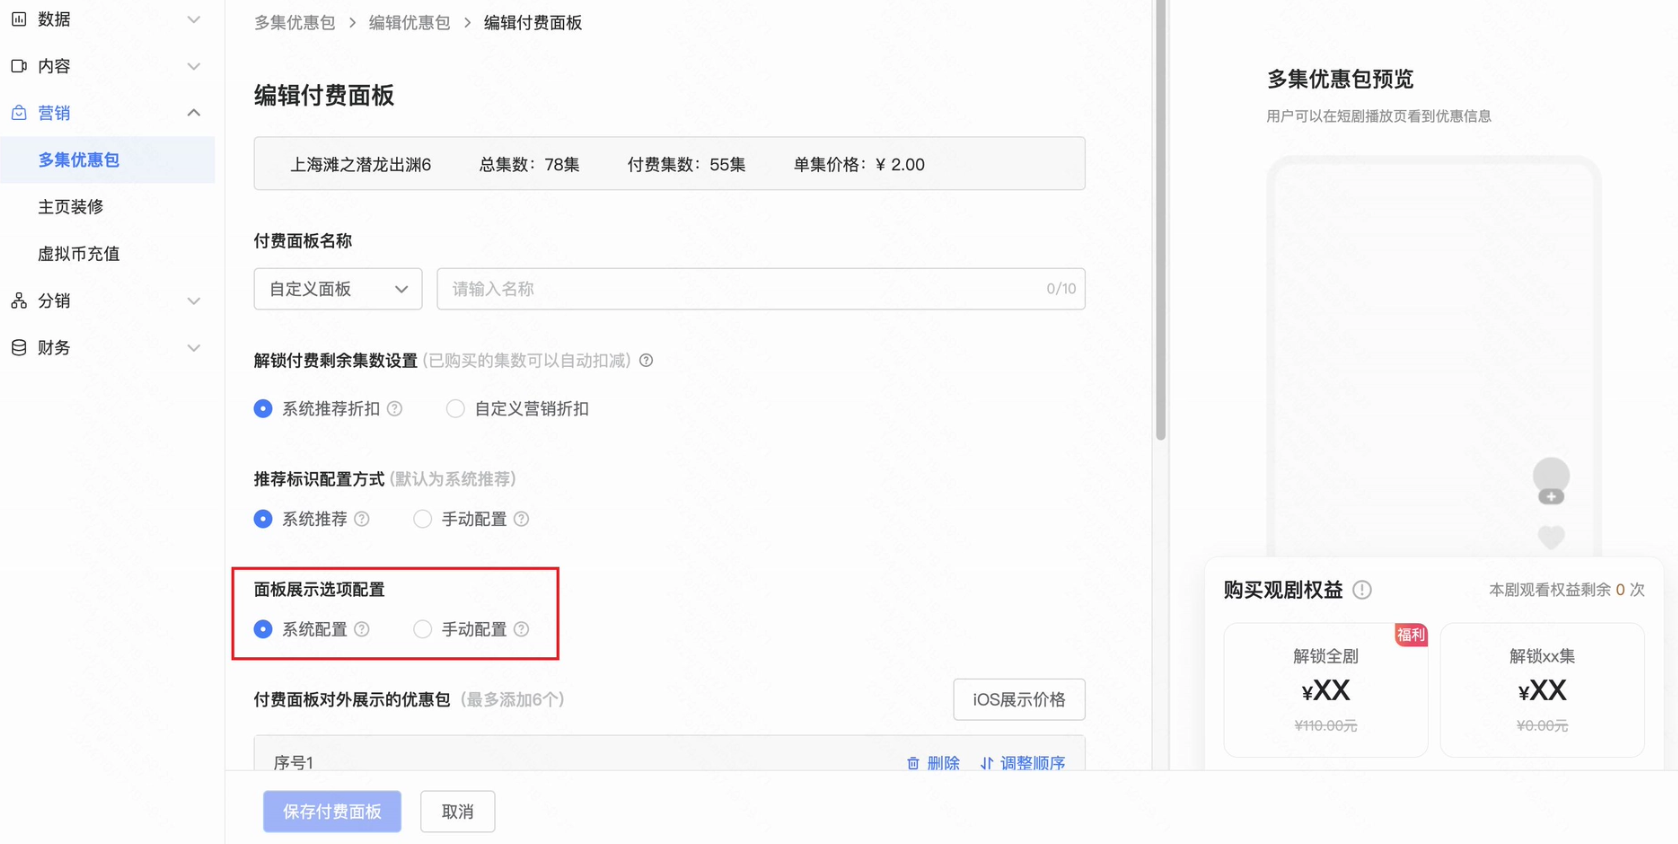The image size is (1678, 844).
Task: Click the 多集优惠包预览 heading
Action: (1340, 79)
